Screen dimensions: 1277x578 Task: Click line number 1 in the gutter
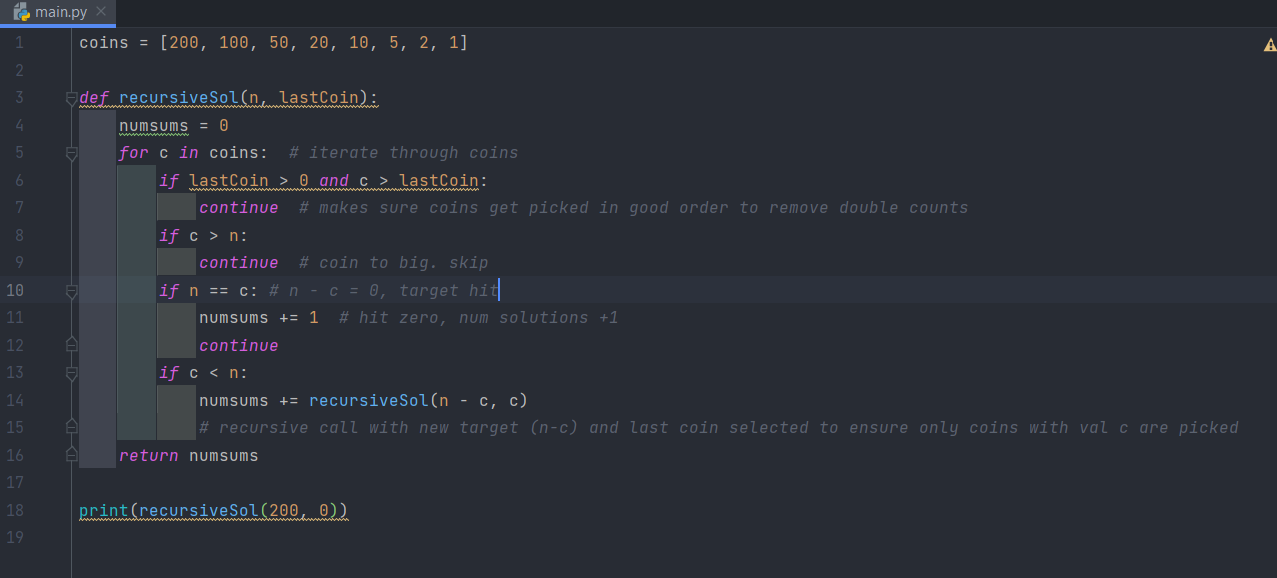[x=19, y=43]
